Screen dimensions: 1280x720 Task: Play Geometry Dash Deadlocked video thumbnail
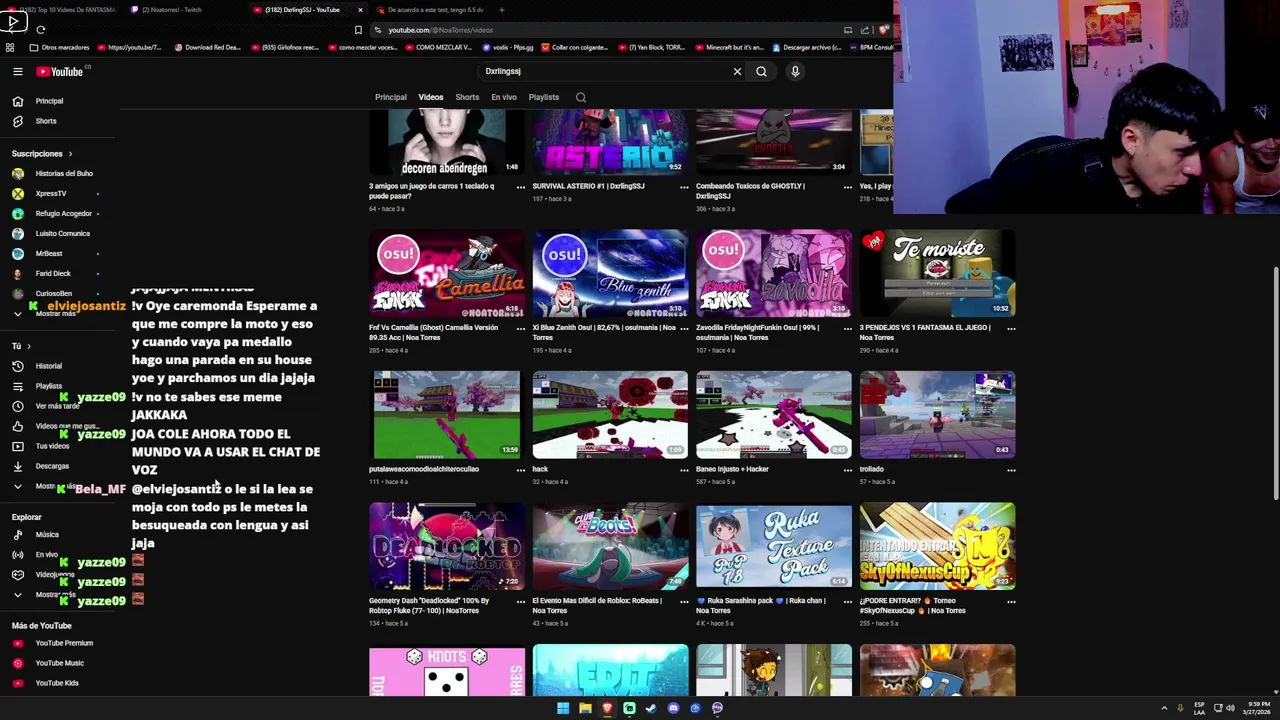[x=447, y=547]
